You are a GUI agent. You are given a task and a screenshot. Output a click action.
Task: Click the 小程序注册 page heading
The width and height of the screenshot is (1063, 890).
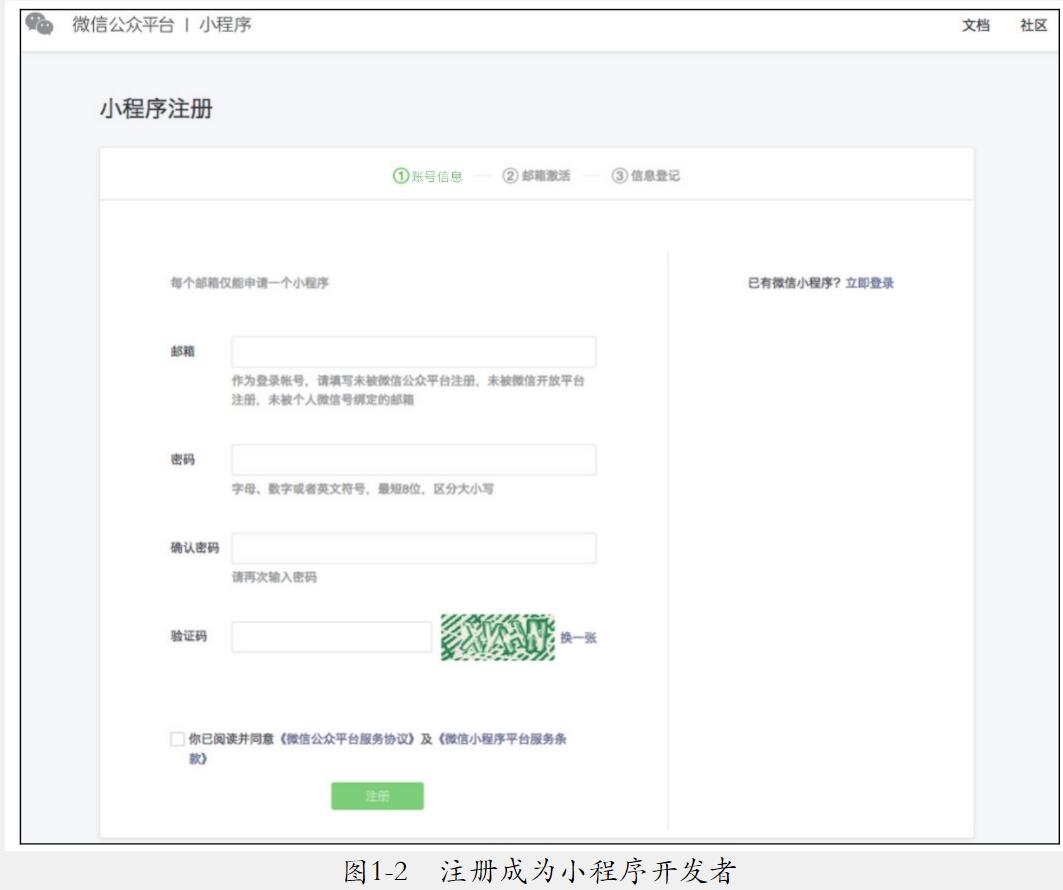coord(155,109)
